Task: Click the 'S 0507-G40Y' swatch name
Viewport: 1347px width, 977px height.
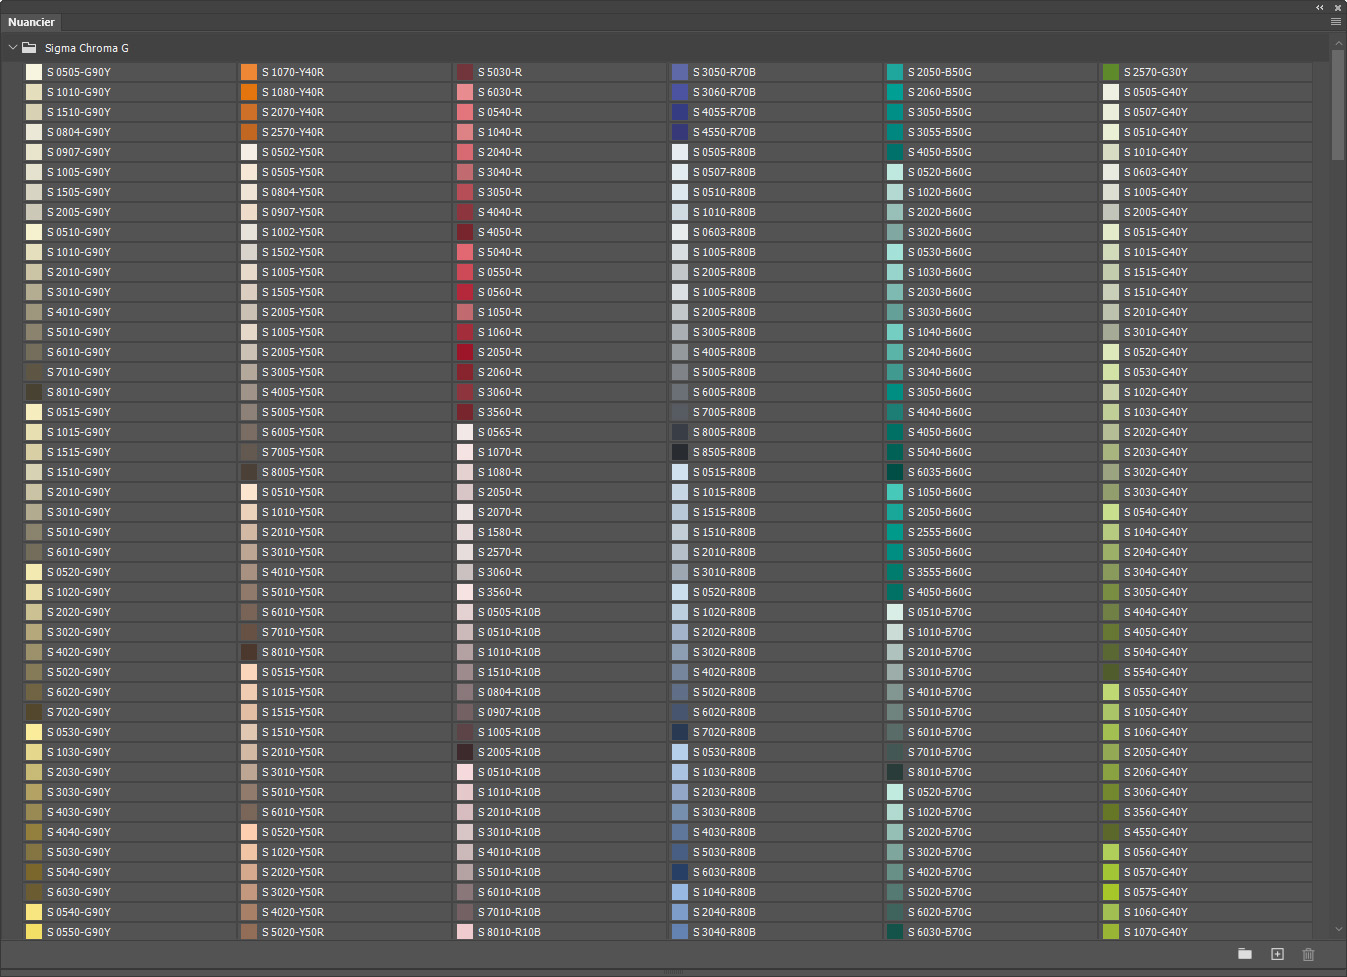Action: coord(1156,112)
